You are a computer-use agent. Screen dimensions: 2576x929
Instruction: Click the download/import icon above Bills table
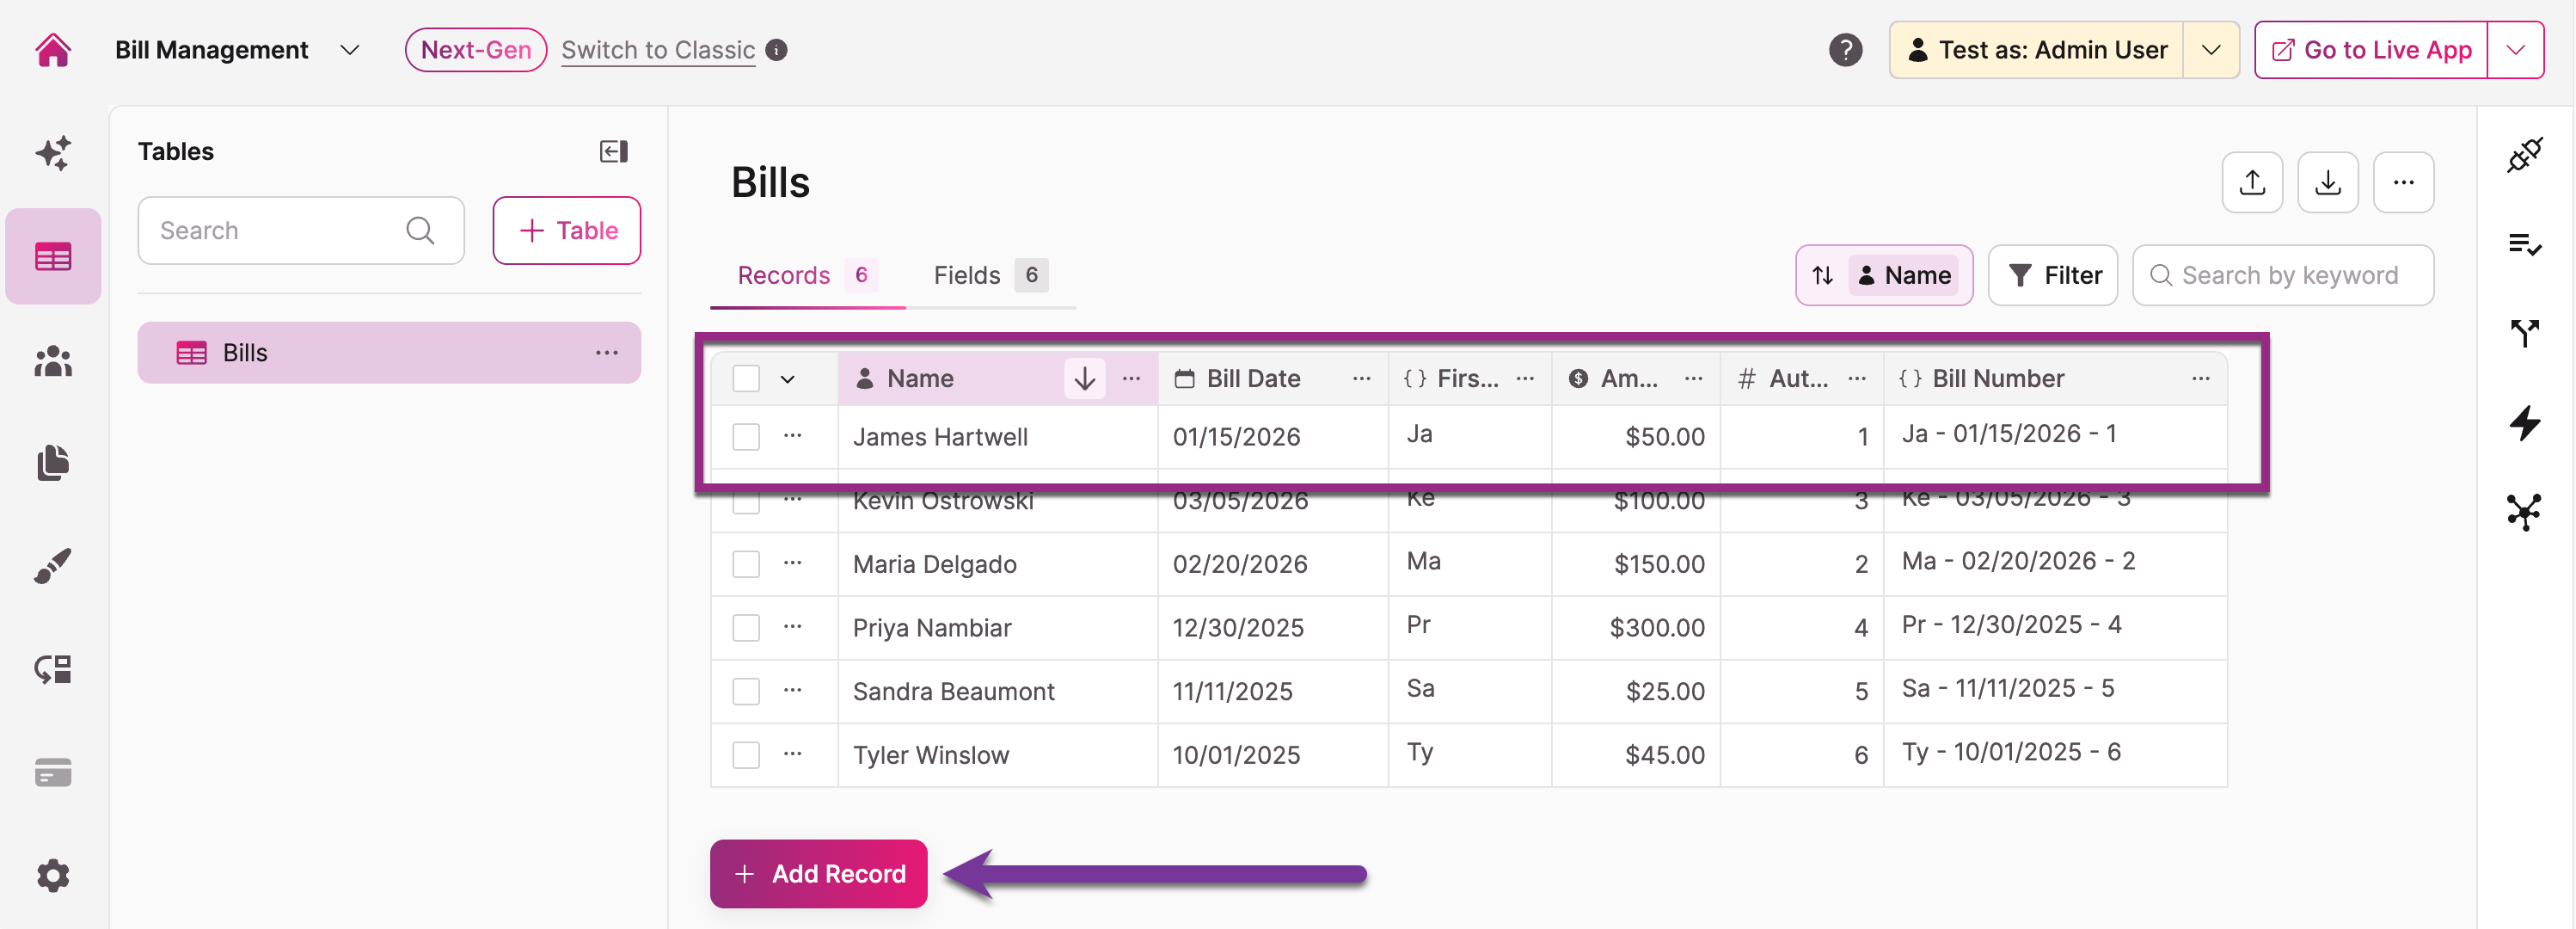coord(2327,182)
